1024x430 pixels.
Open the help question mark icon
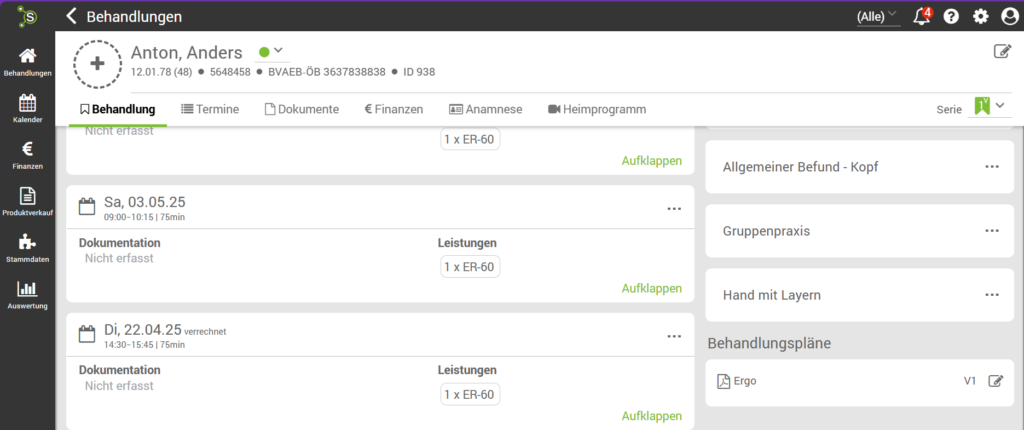pos(951,16)
